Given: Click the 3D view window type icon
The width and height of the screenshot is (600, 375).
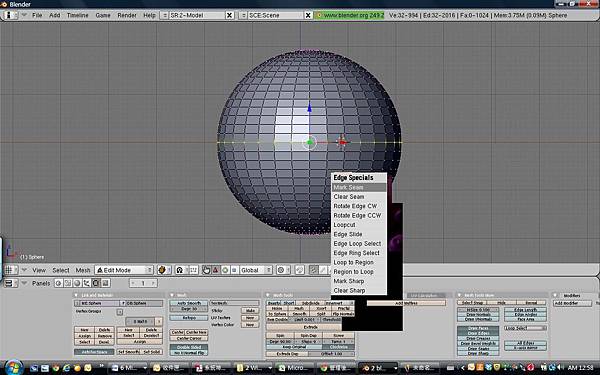Looking at the screenshot, I should tap(10, 270).
